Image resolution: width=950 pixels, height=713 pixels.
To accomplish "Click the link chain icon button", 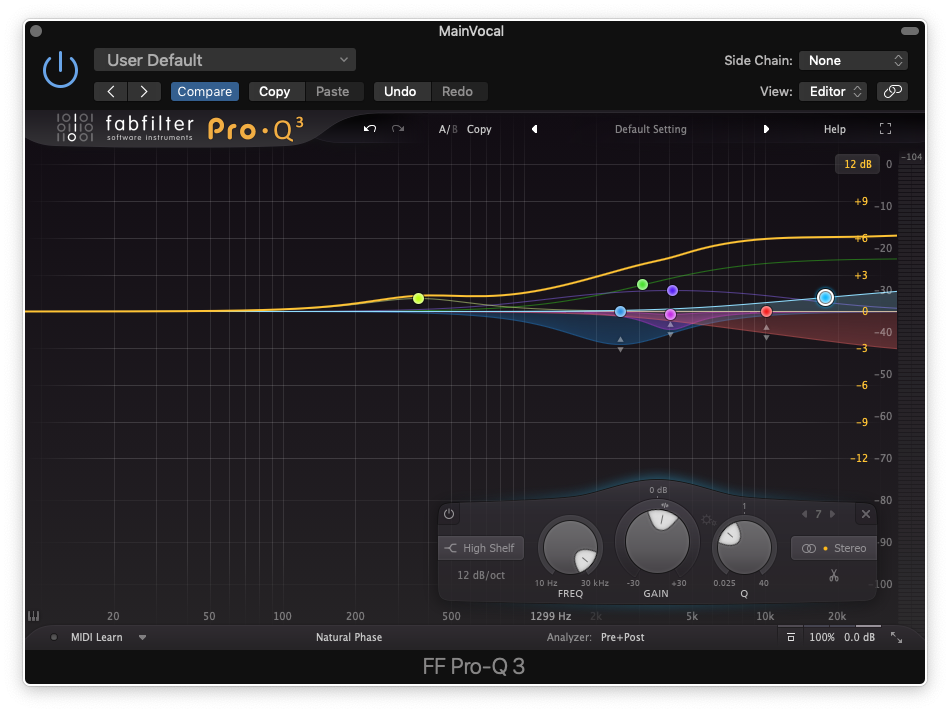I will coord(892,91).
